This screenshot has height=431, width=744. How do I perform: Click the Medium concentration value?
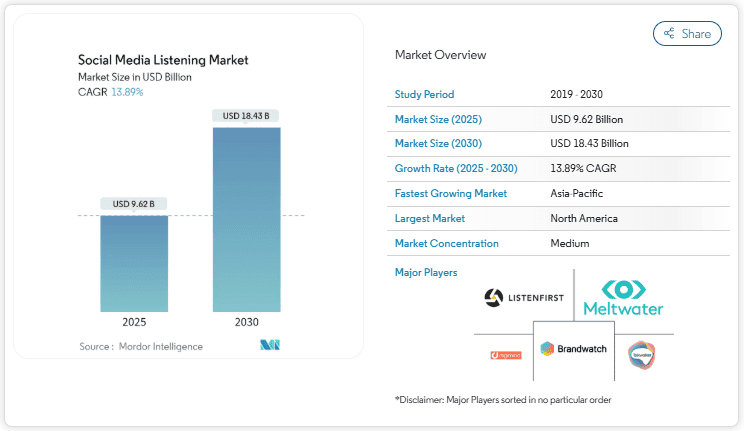[x=570, y=244]
